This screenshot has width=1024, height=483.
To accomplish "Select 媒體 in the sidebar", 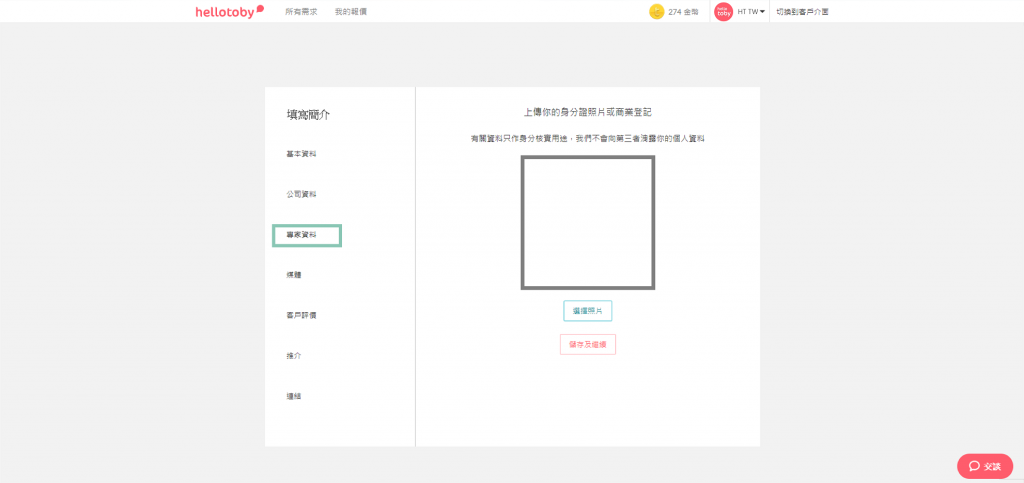I will [293, 275].
